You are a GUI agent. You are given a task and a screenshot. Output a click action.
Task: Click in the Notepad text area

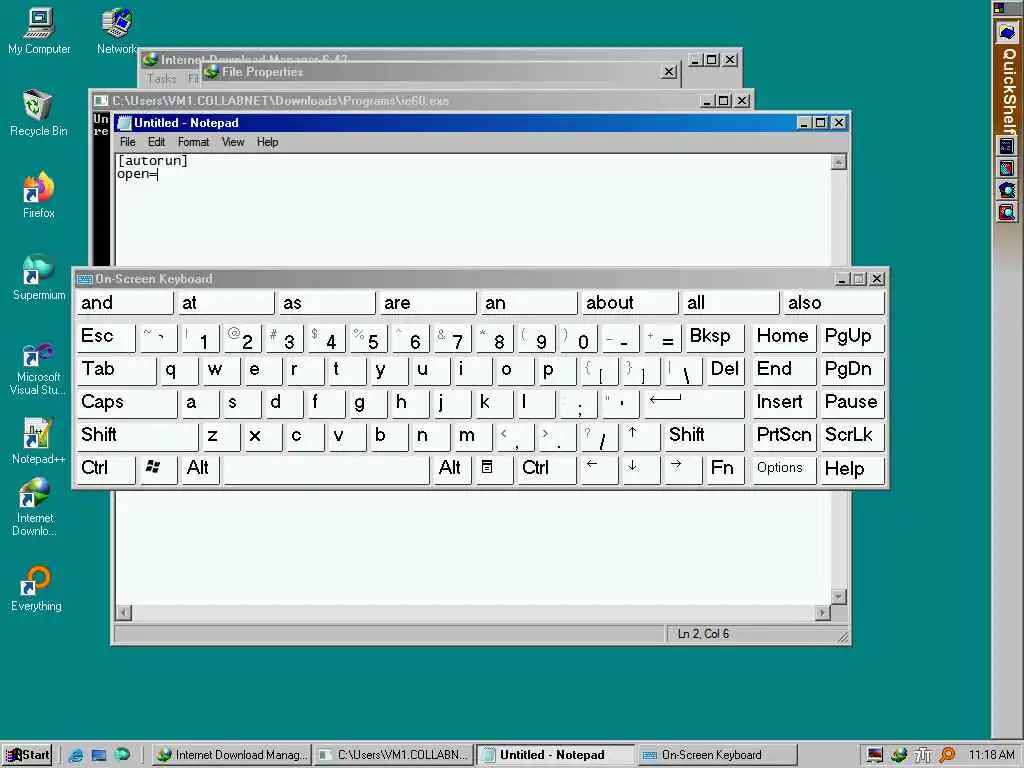[x=473, y=216]
